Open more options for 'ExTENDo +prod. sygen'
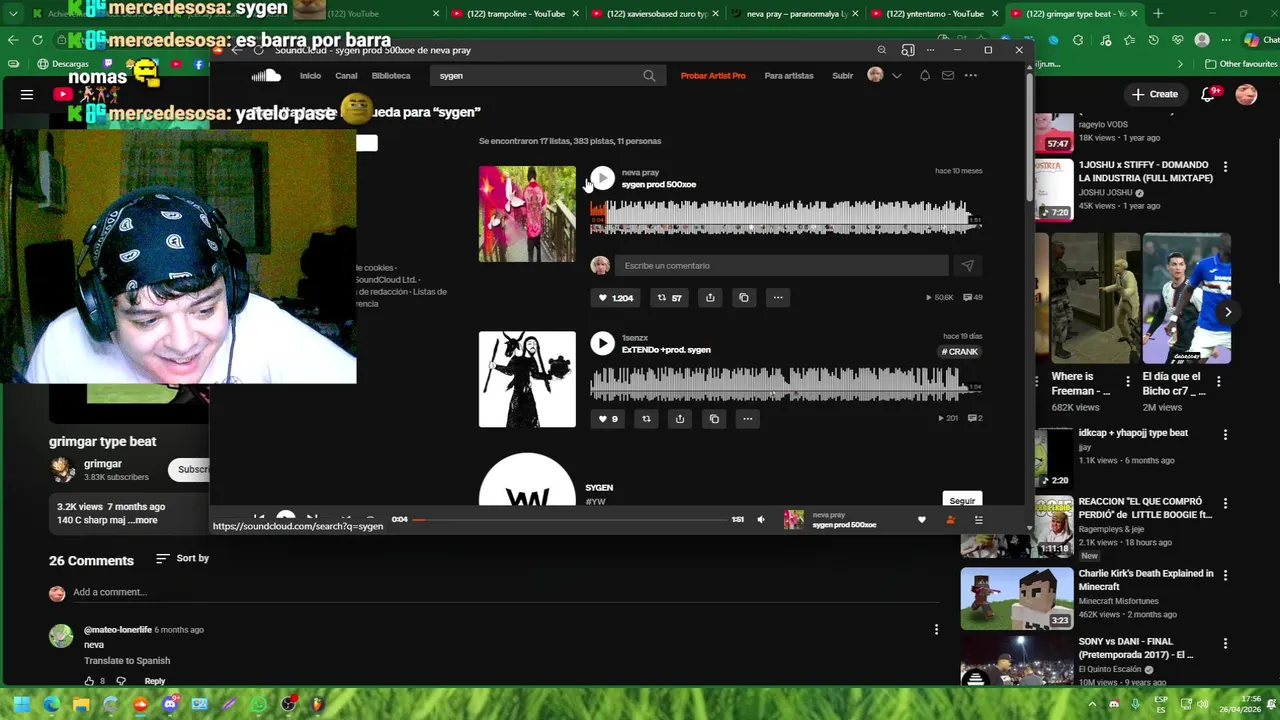 pos(748,419)
